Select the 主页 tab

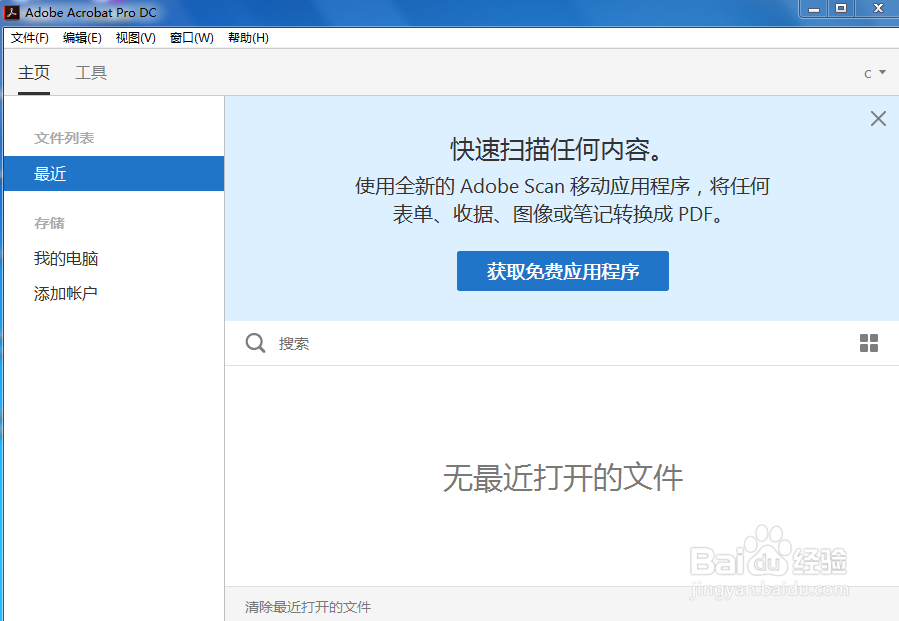[x=34, y=72]
